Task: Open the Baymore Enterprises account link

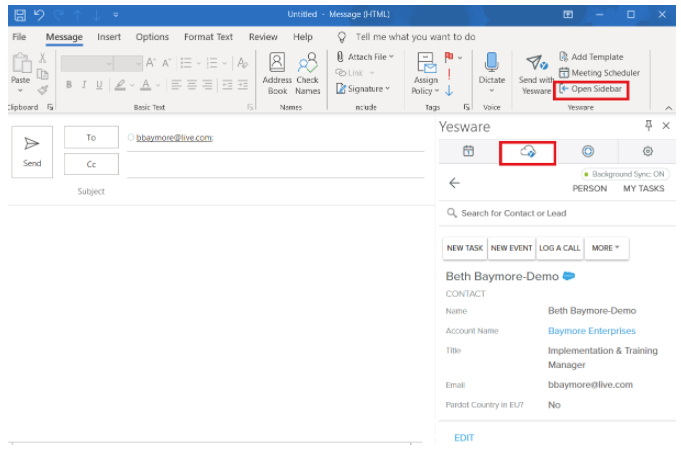Action: (x=591, y=331)
